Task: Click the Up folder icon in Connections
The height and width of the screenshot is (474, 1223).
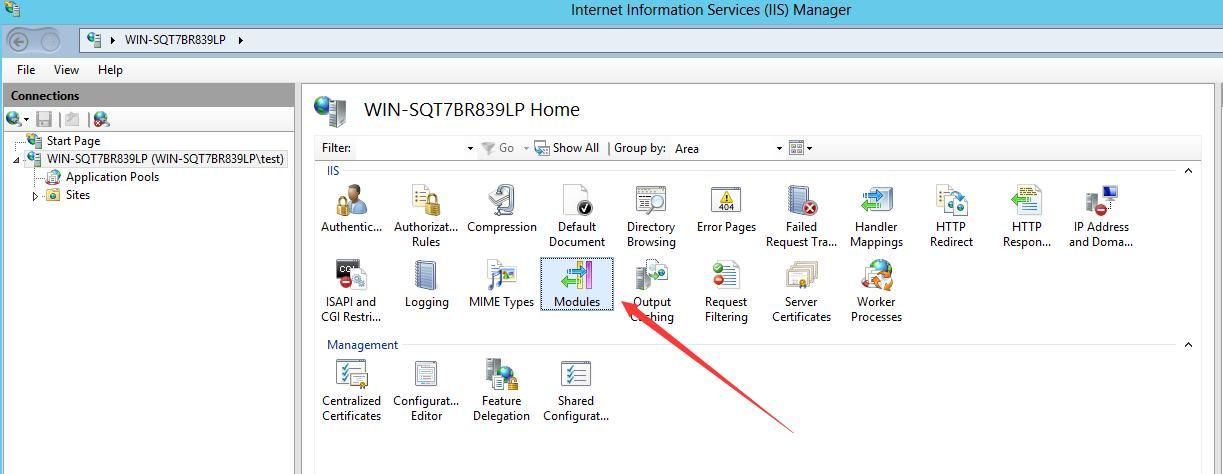Action: point(72,119)
